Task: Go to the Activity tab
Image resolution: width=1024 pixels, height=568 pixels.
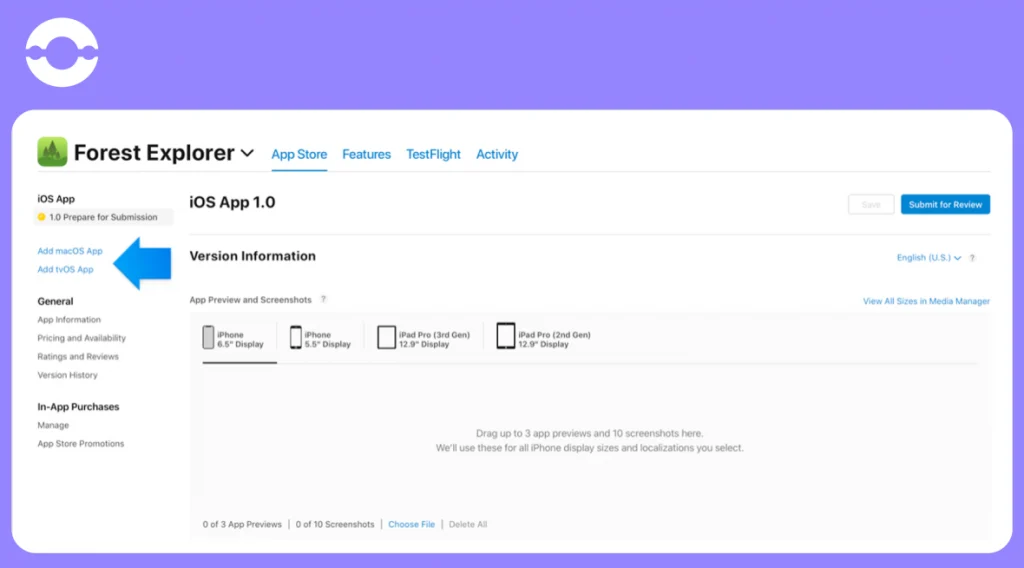Action: click(x=497, y=155)
